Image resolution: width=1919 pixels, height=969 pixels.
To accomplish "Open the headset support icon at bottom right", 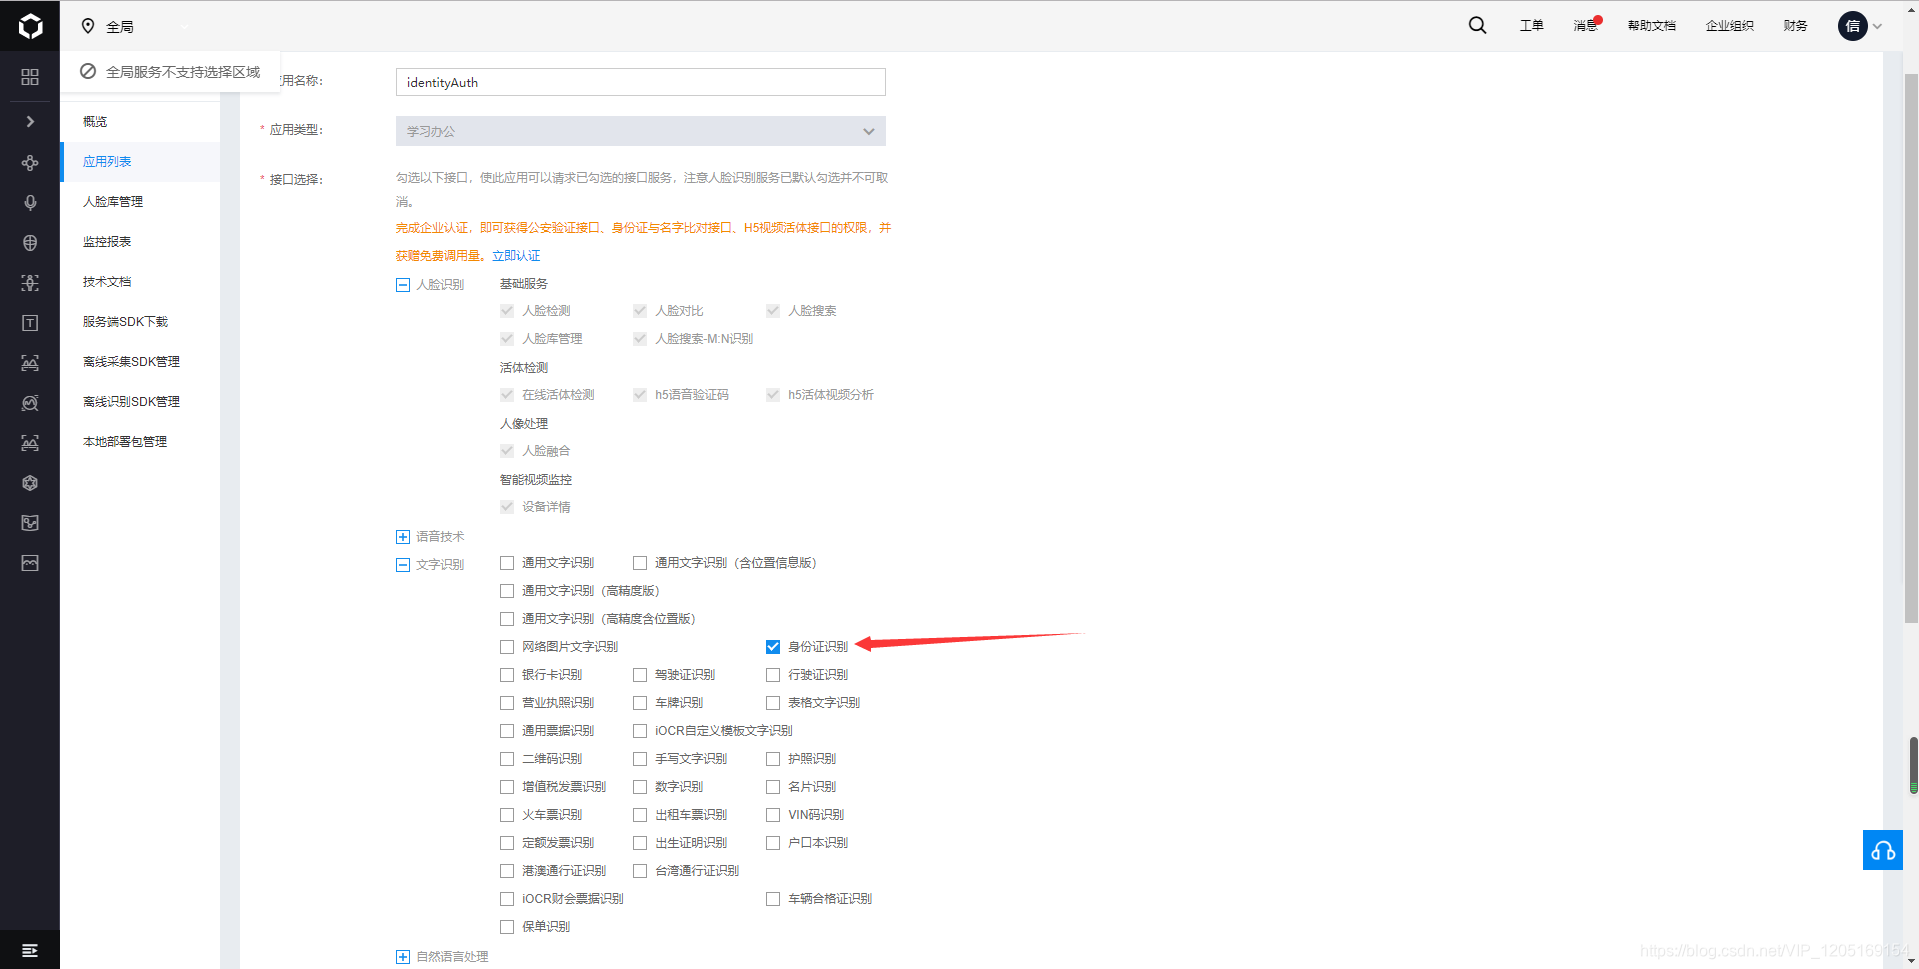I will coord(1882,850).
